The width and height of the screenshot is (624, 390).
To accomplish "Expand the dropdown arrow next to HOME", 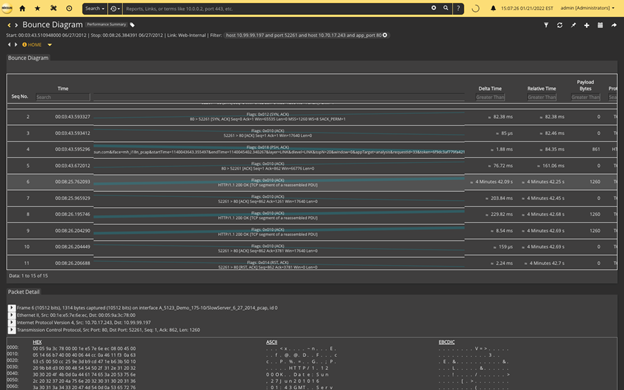I will 50,45.
